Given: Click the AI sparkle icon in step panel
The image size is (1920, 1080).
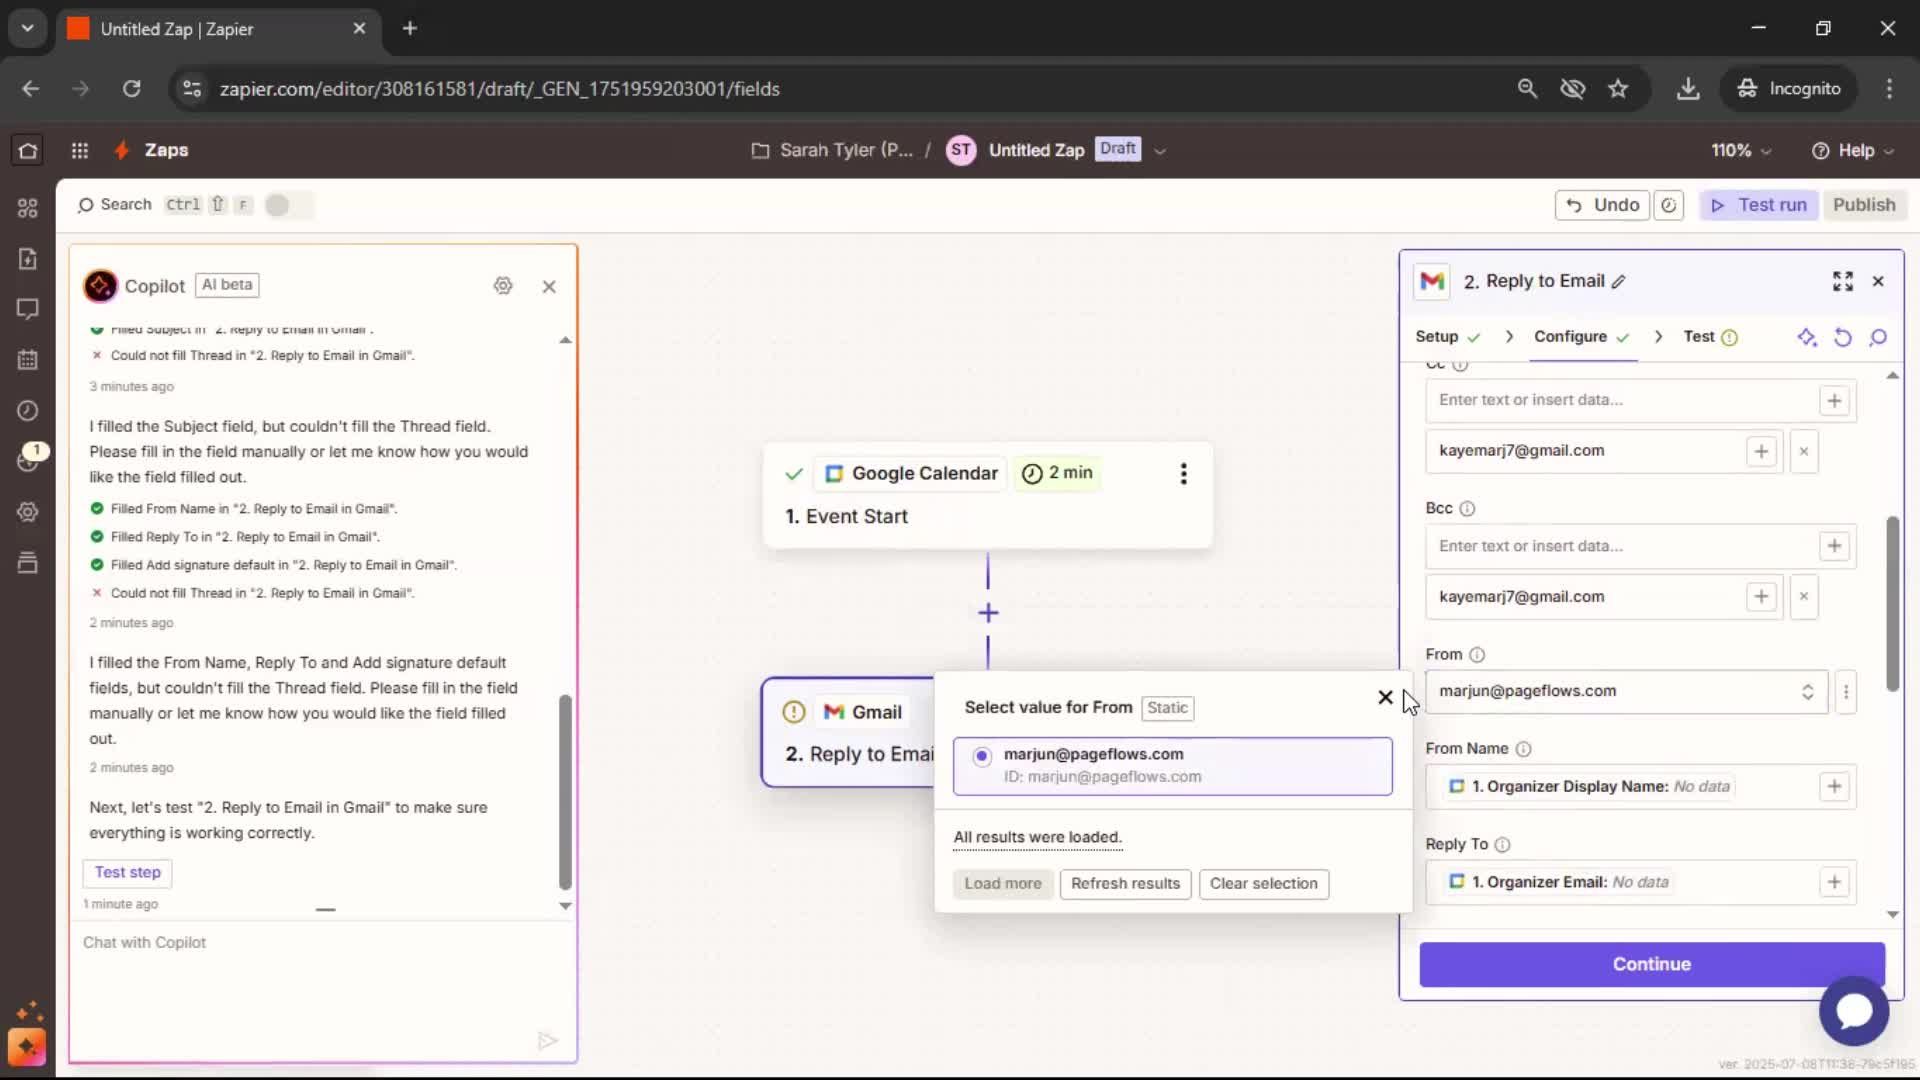Looking at the screenshot, I should click(x=1806, y=337).
